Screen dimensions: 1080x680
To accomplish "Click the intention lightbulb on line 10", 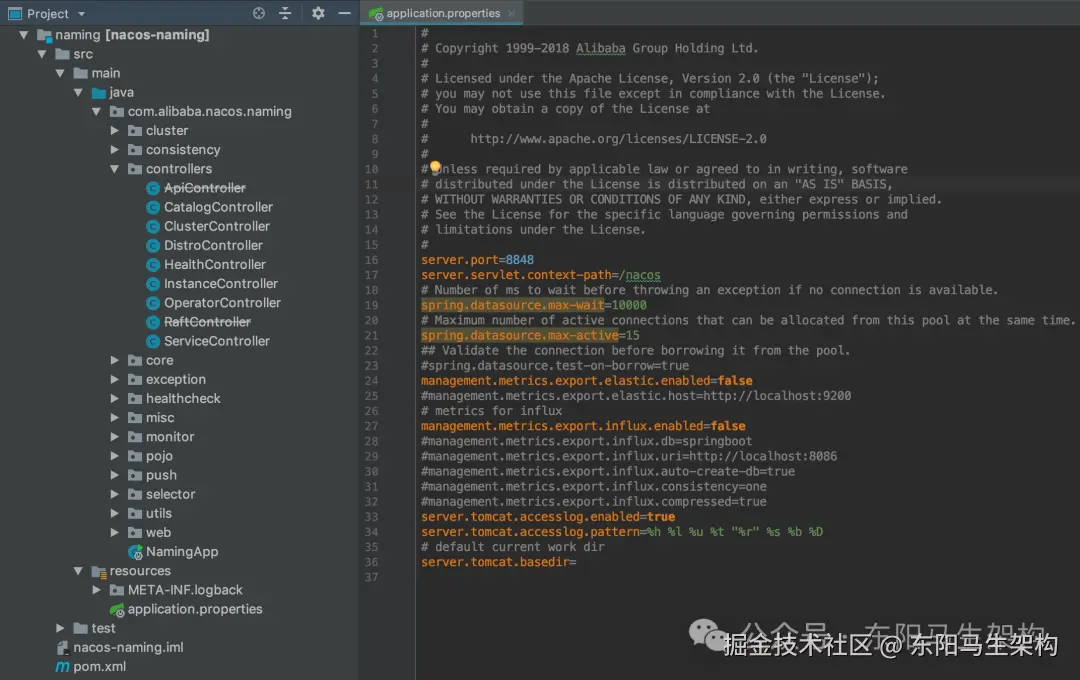I will [x=435, y=167].
